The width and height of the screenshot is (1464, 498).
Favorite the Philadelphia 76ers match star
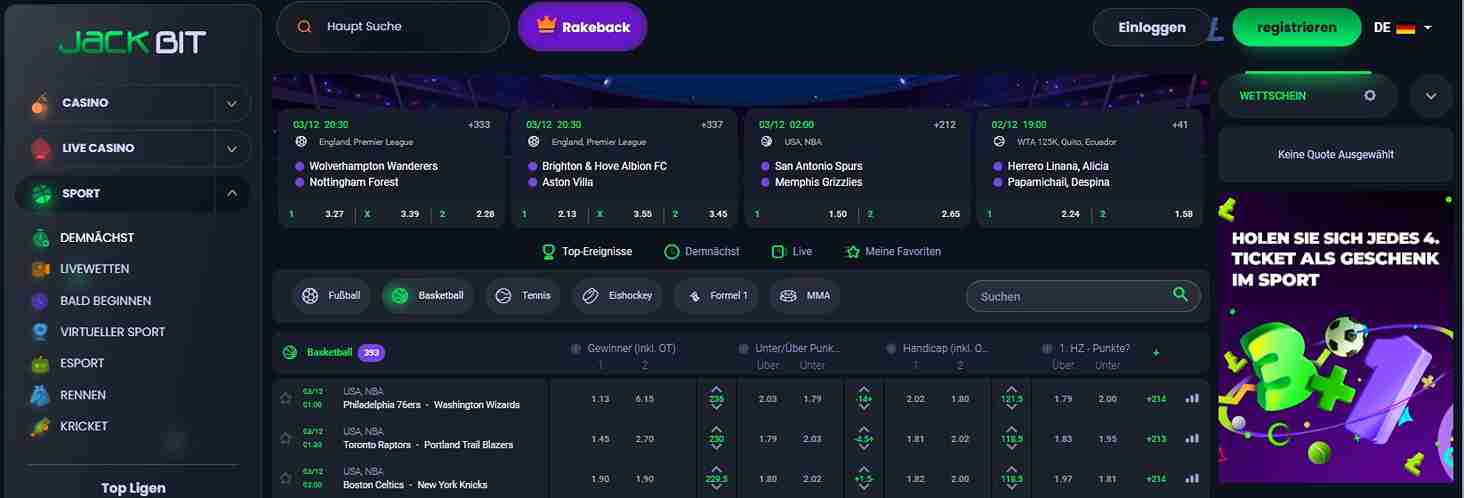pos(286,398)
